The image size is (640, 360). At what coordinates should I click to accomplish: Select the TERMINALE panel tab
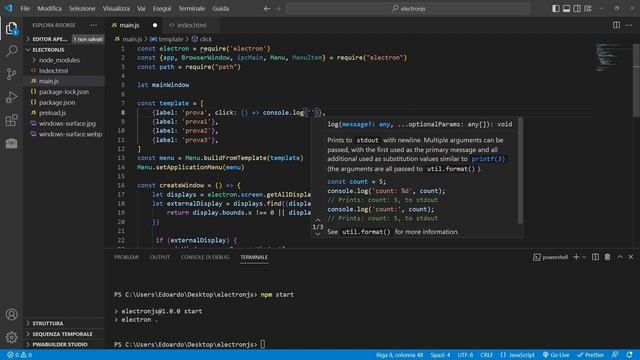254,257
